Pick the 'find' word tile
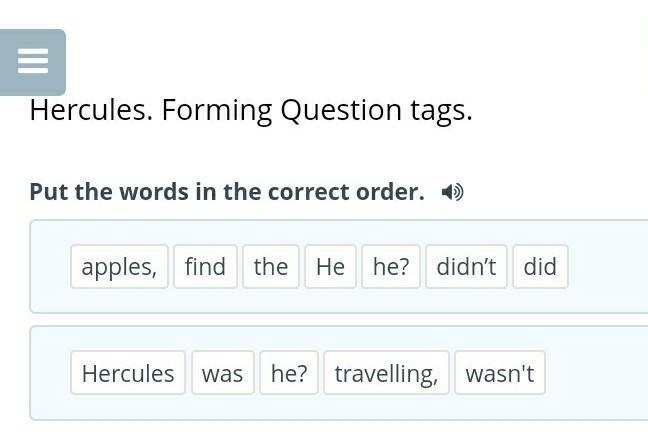The width and height of the screenshot is (648, 443). click(205, 267)
